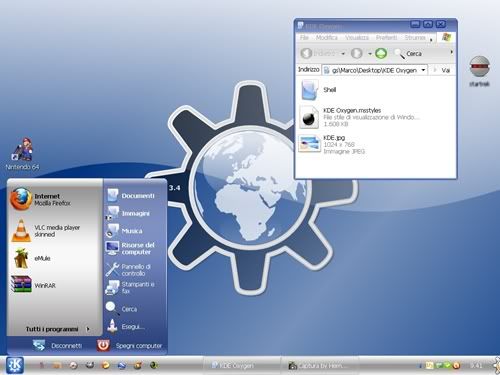Click the taskbar clock

(x=476, y=366)
